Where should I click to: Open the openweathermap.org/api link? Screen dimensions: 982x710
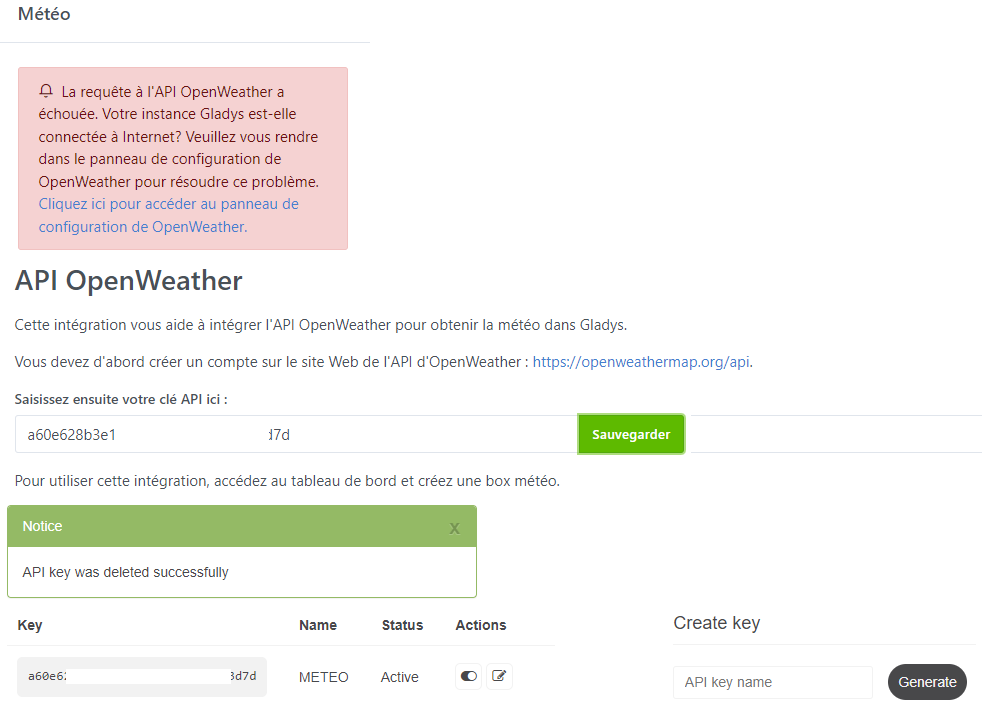(641, 362)
